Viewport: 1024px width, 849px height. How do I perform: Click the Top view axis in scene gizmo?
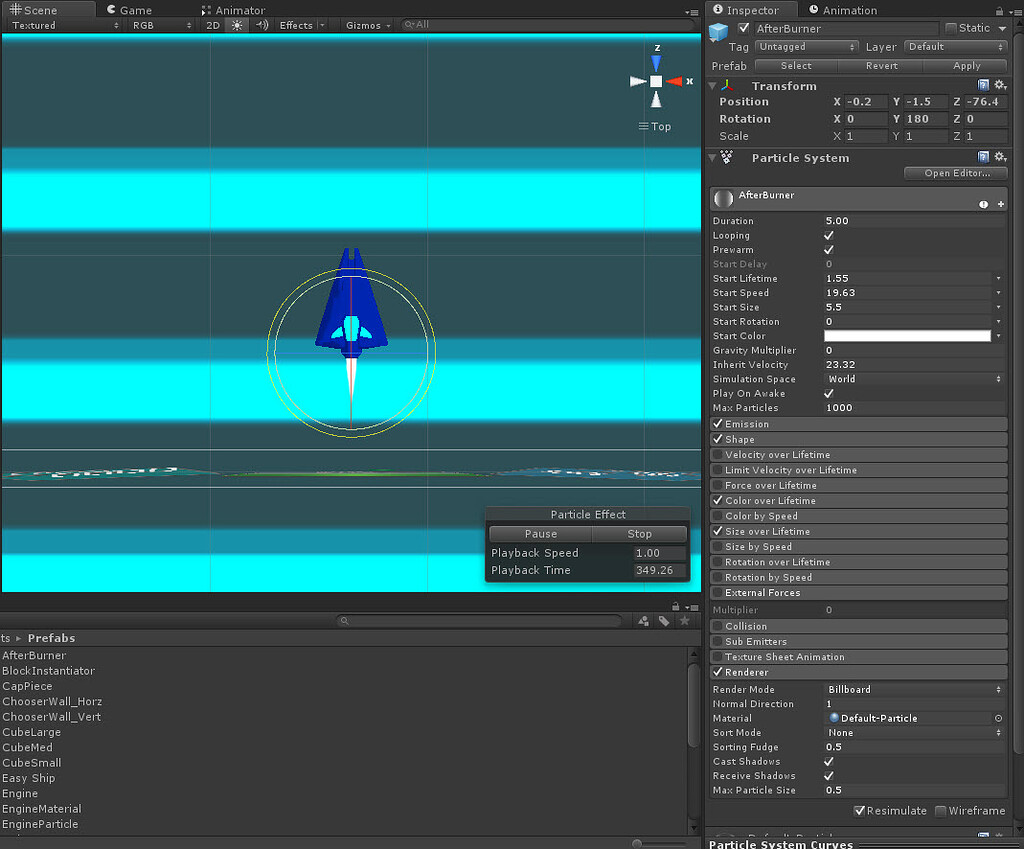coord(654,126)
